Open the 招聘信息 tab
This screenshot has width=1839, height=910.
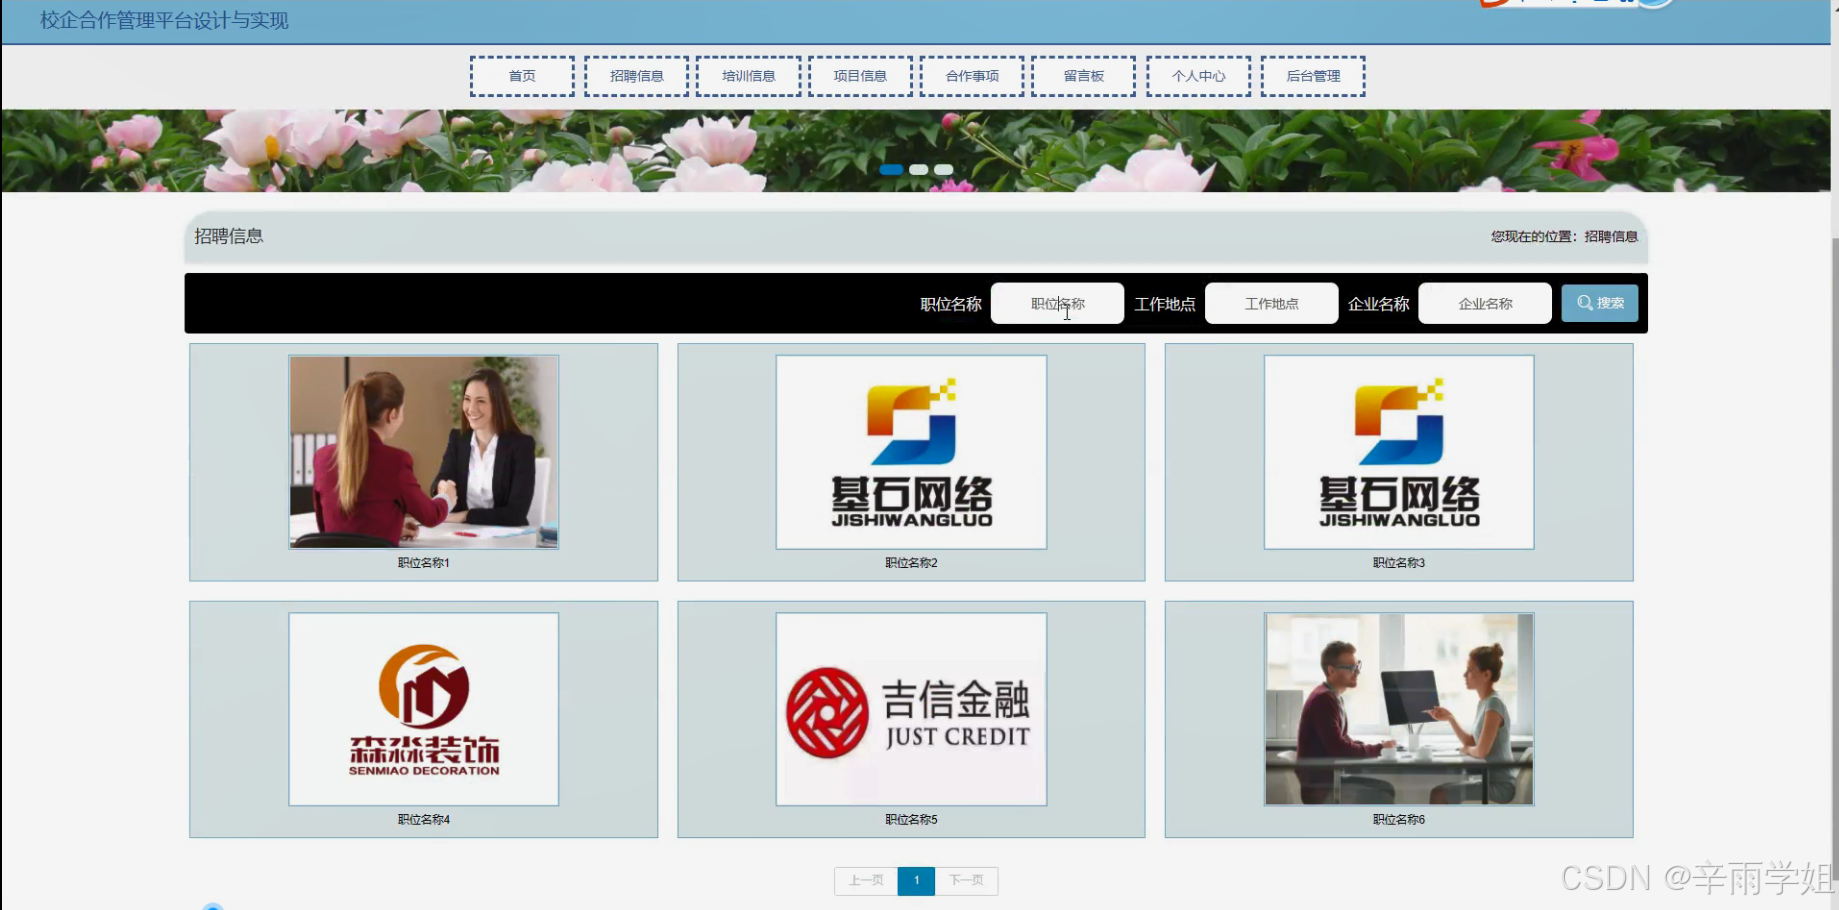pos(636,75)
